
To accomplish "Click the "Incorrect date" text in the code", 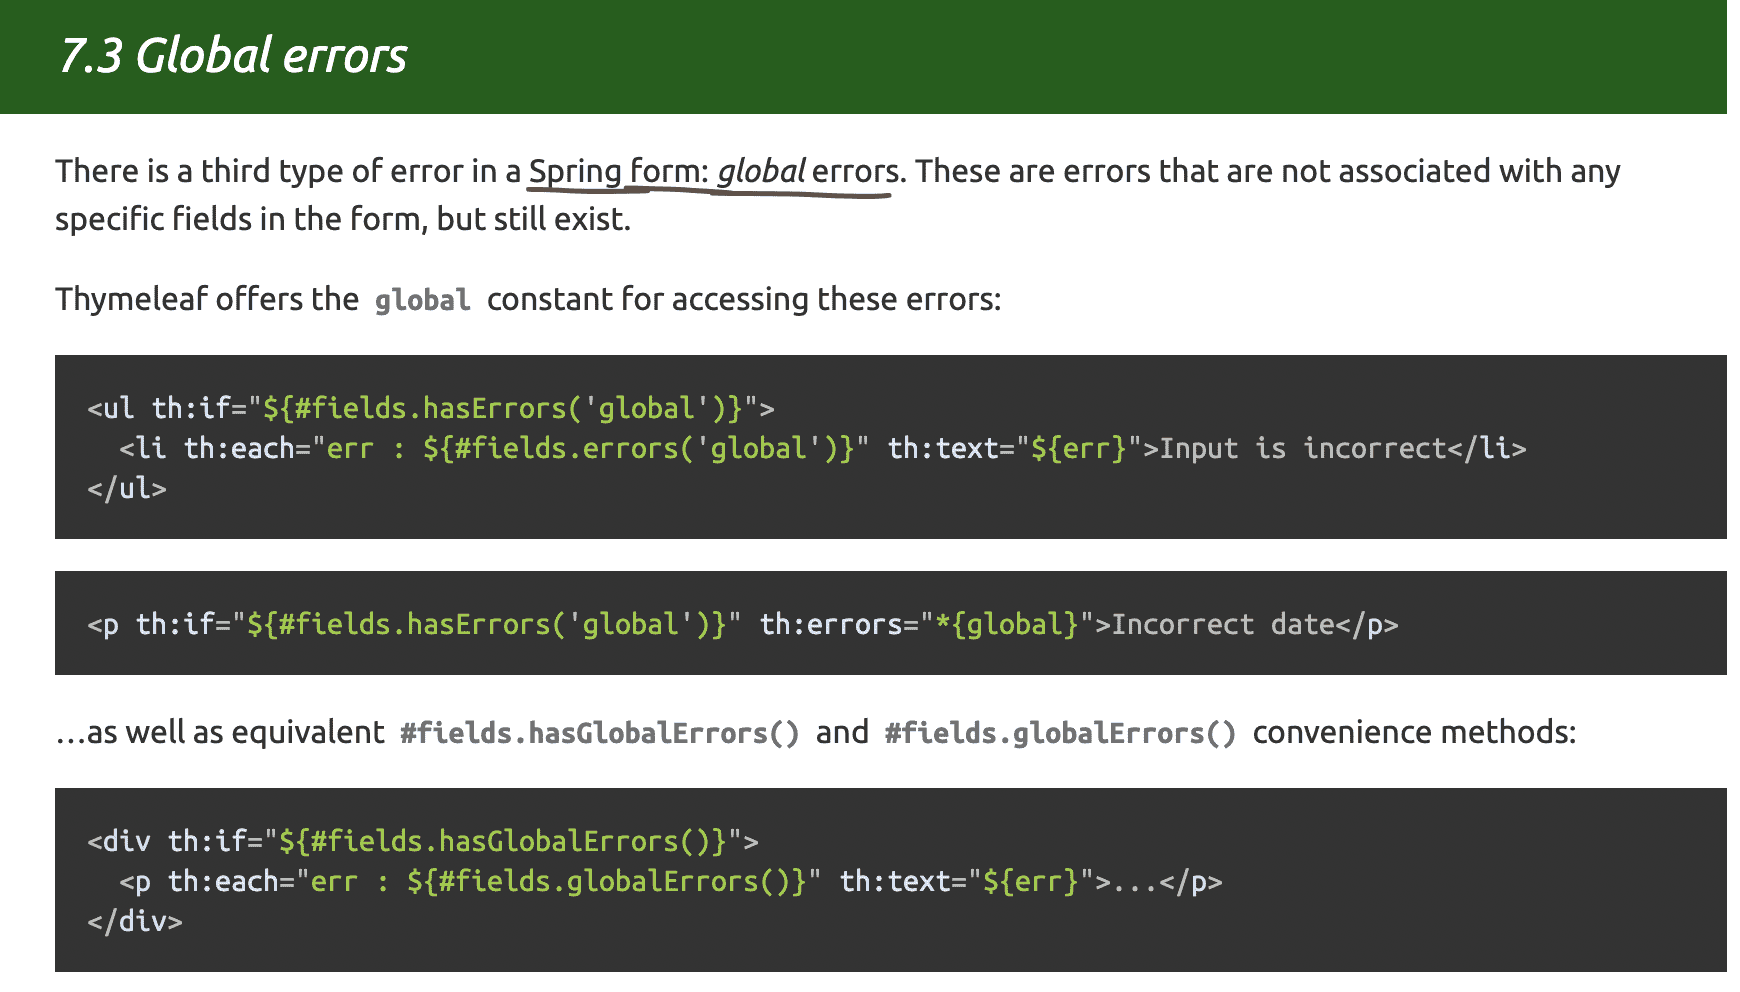I will [1223, 624].
